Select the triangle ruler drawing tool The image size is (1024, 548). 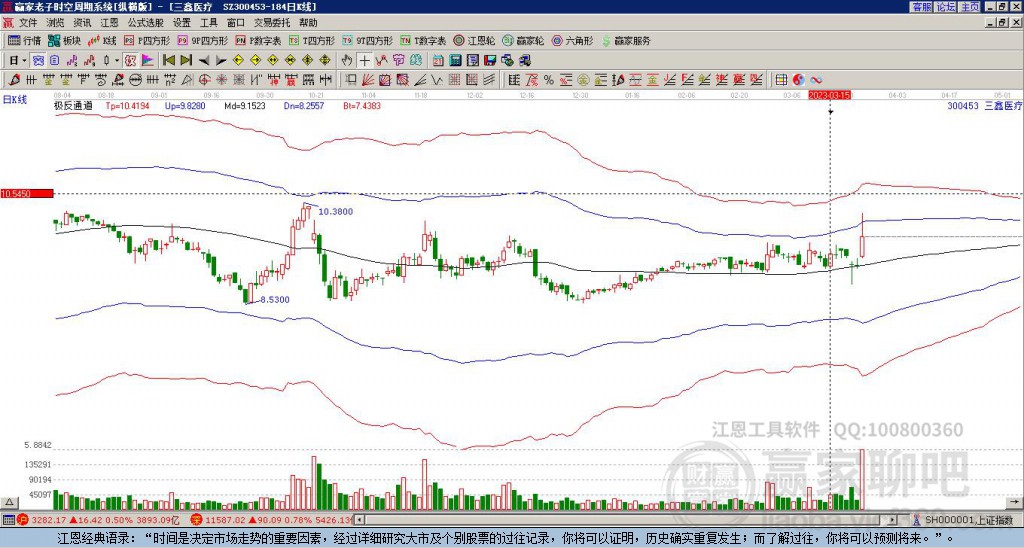click(187, 80)
